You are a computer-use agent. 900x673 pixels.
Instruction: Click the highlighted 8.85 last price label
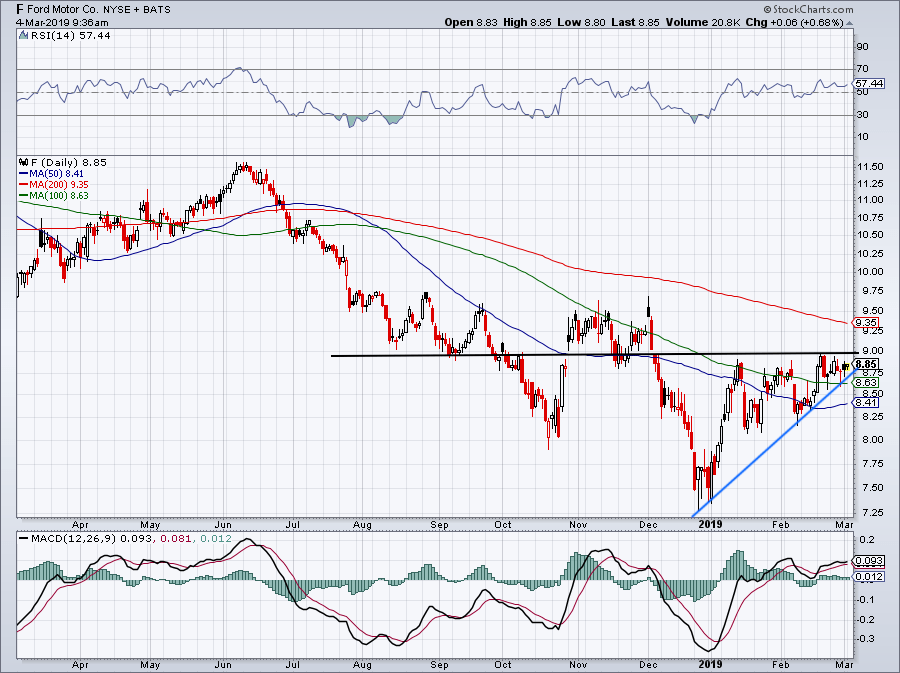point(866,365)
